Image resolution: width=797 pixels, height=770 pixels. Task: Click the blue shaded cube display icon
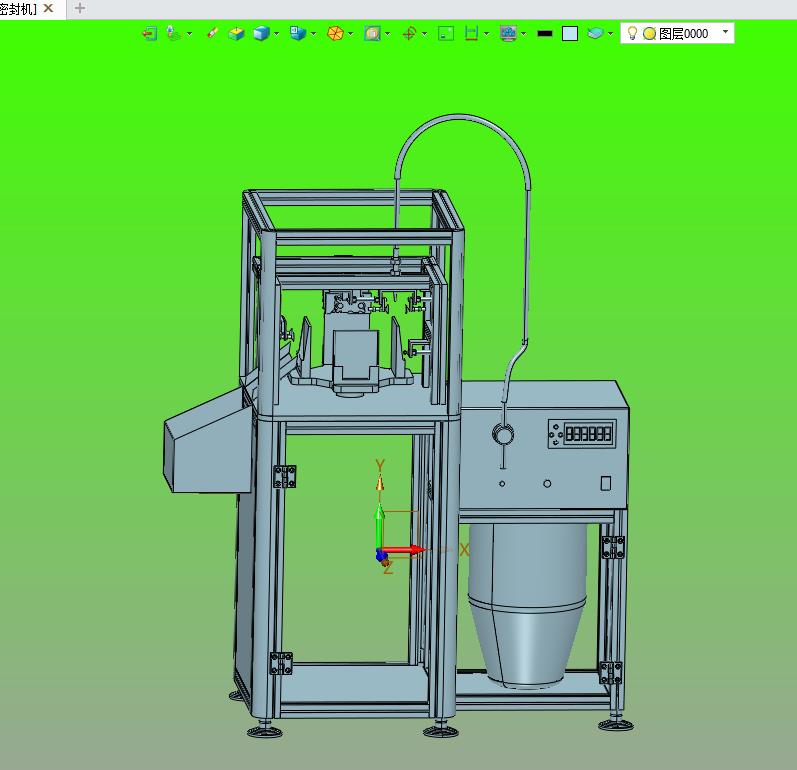261,34
